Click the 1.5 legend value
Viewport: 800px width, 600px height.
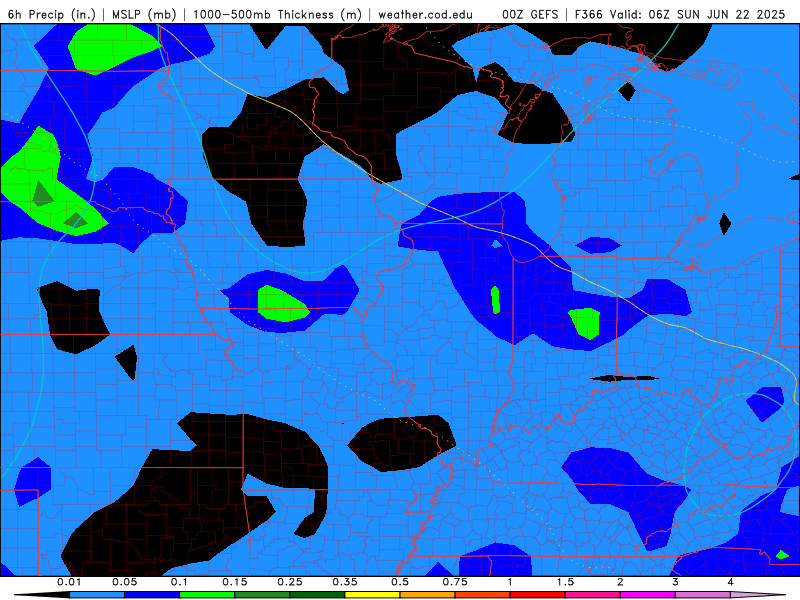(x=565, y=582)
